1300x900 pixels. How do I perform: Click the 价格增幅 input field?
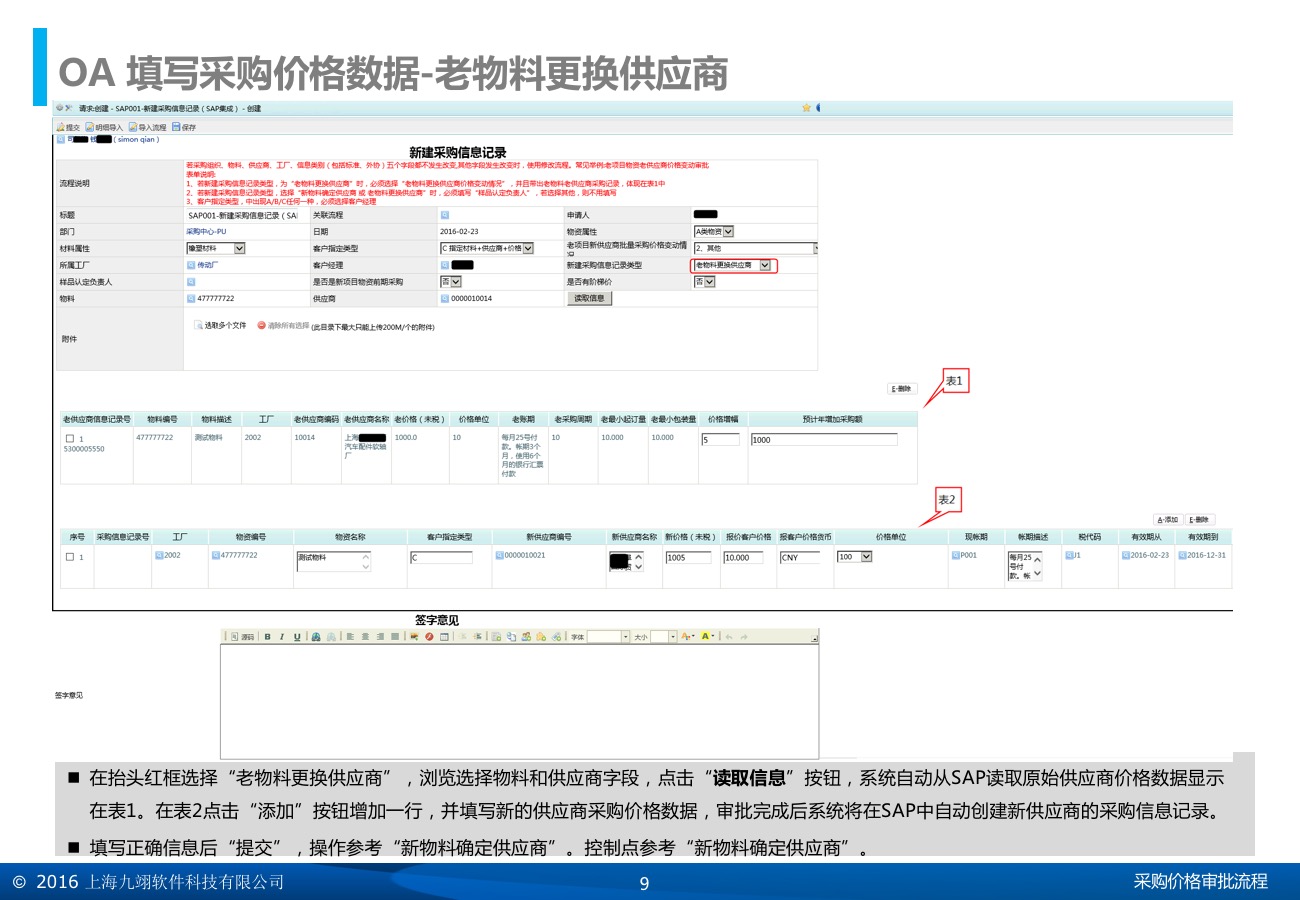pyautogui.click(x=720, y=439)
